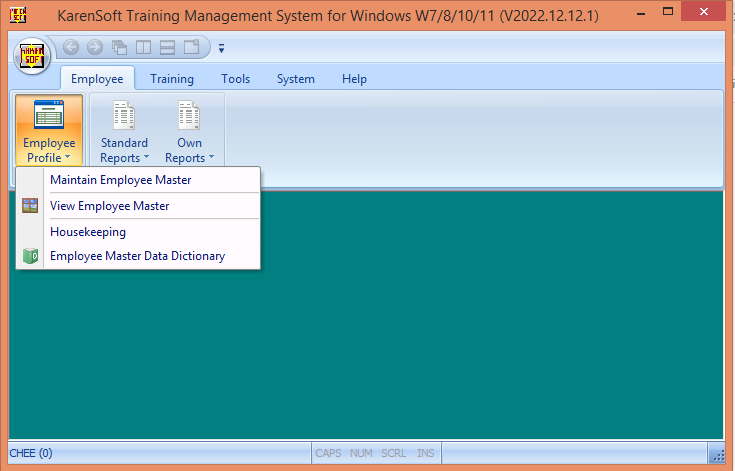Image resolution: width=735 pixels, height=471 pixels.
Task: Click the CHEE (0) status bar text
Action: [x=31, y=453]
